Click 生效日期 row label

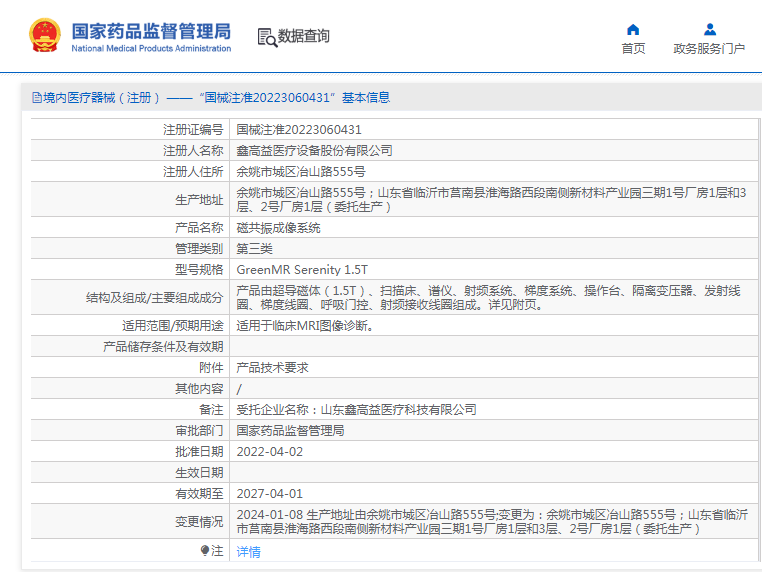click(199, 472)
